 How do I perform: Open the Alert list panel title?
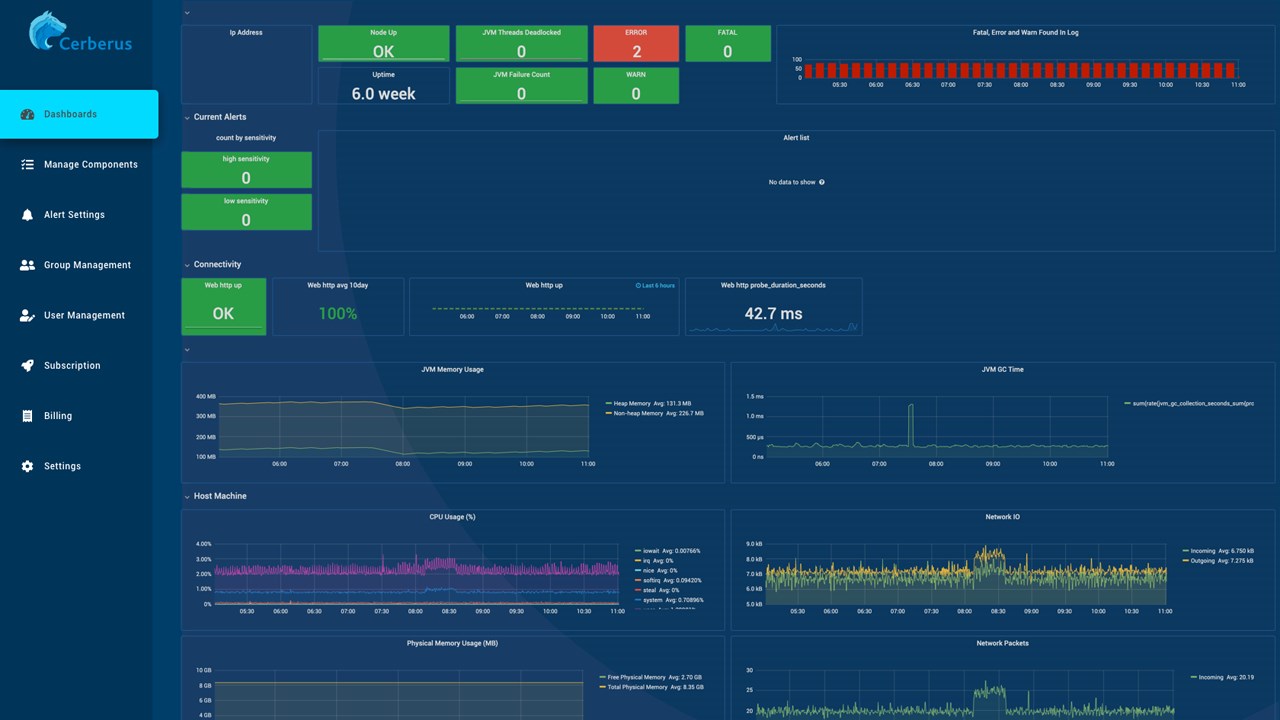[796, 138]
